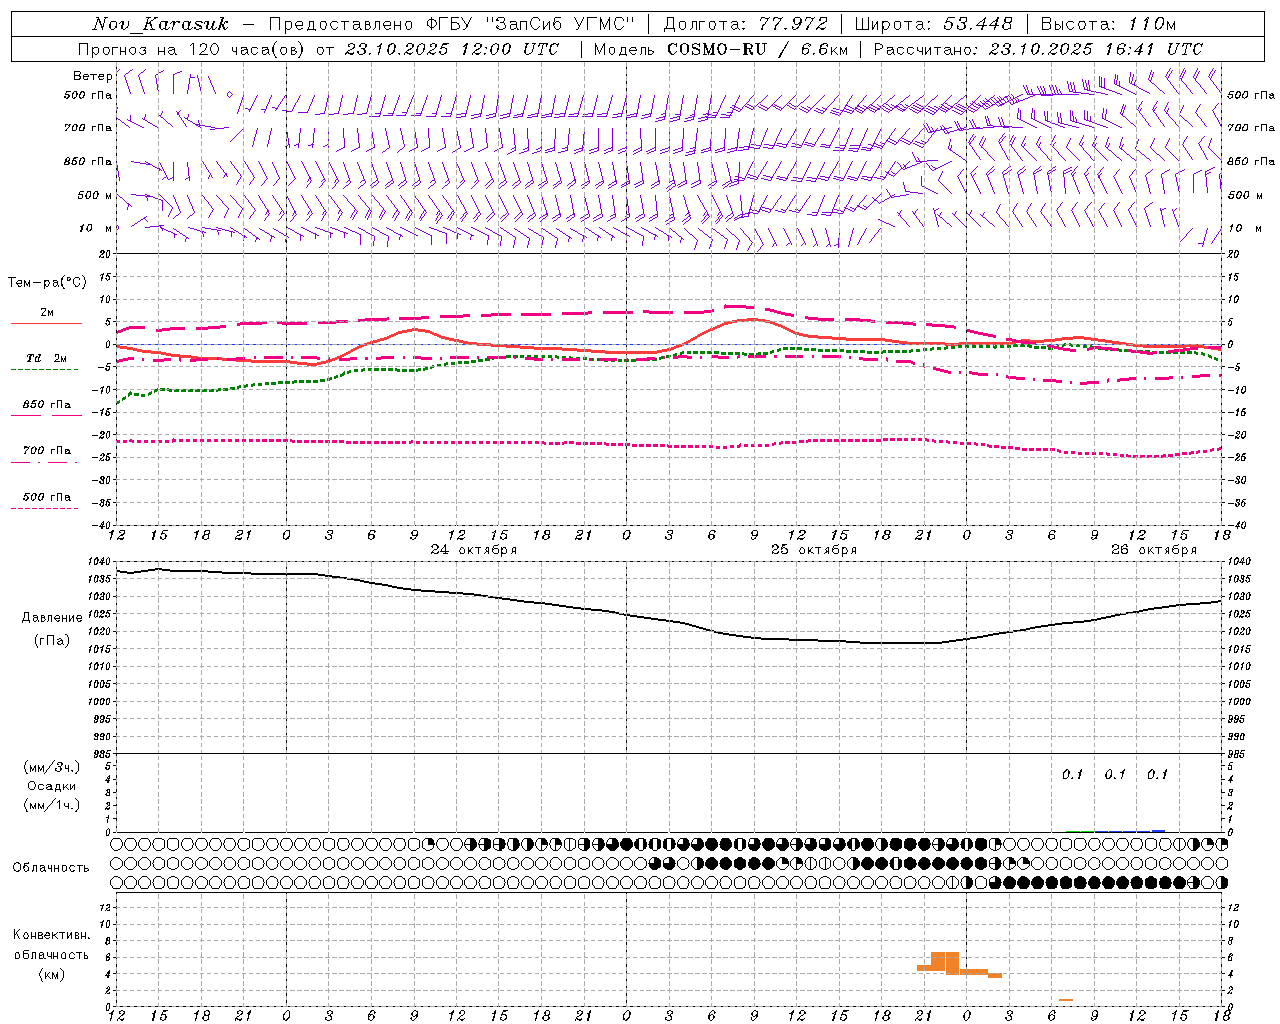Click the 500 гПа temperature legend entry
The height and width of the screenshot is (1024, 1280).
[x=47, y=496]
